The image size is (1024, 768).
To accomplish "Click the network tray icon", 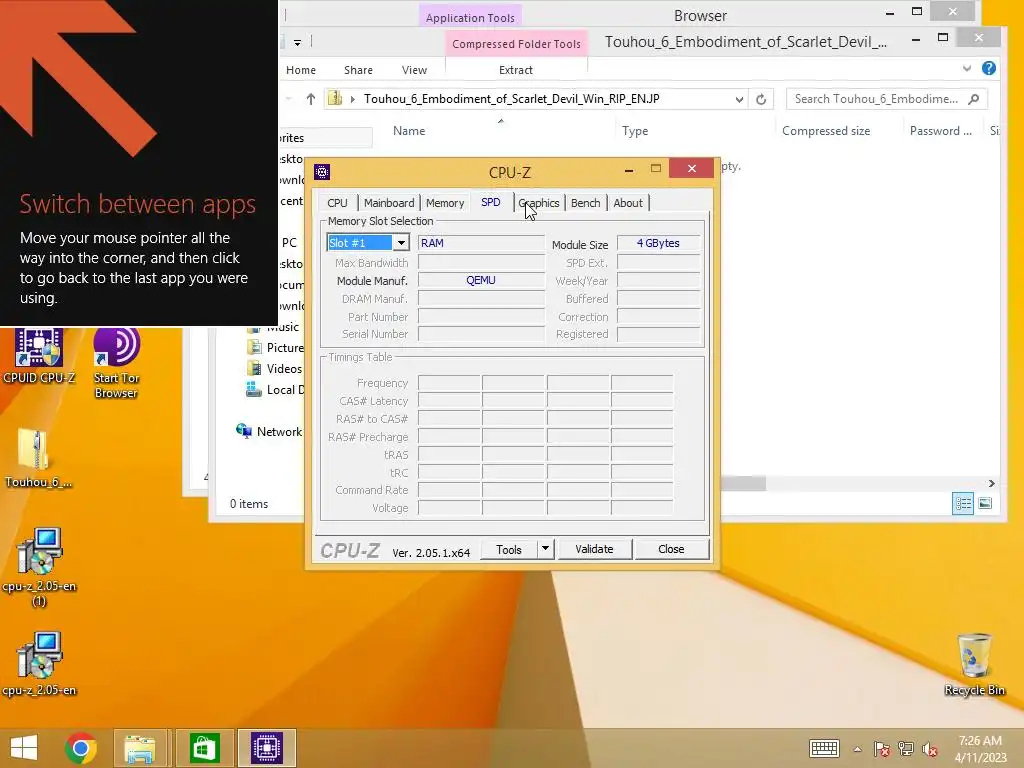I will click(906, 749).
